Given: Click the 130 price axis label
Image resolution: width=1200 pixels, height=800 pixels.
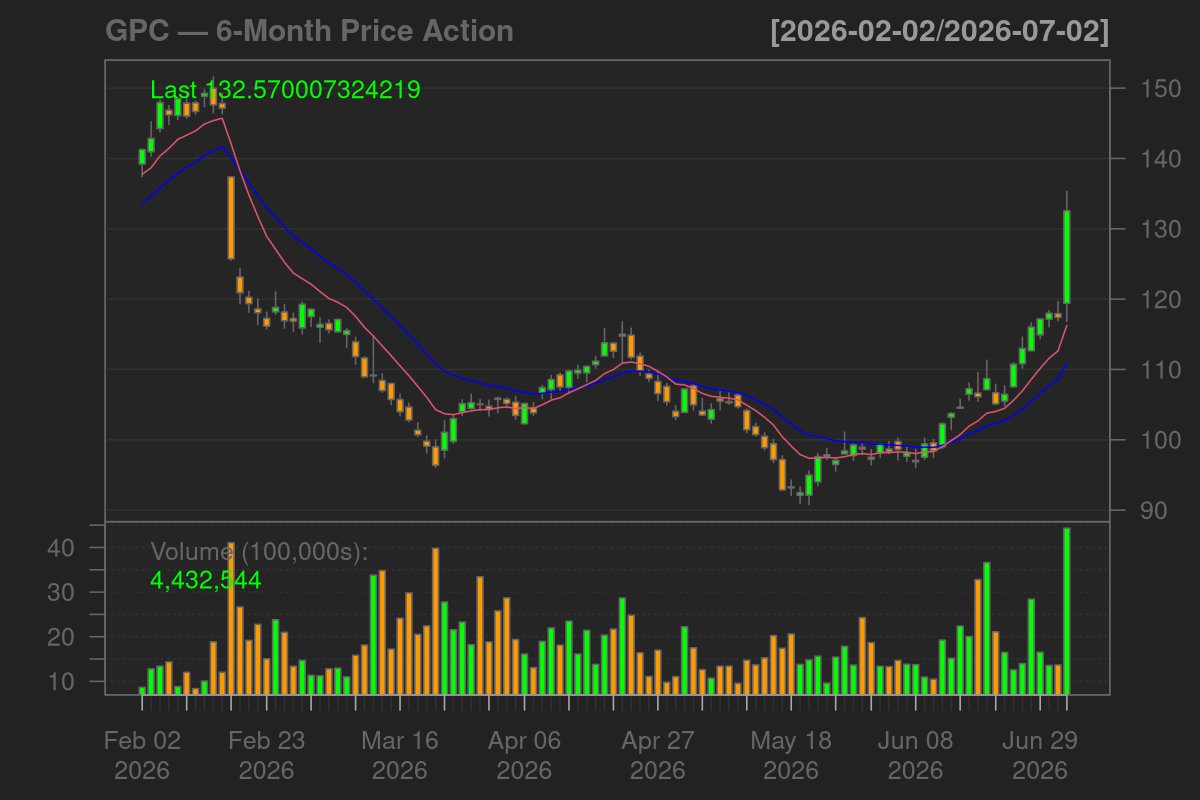Looking at the screenshot, I should pos(1160,229).
